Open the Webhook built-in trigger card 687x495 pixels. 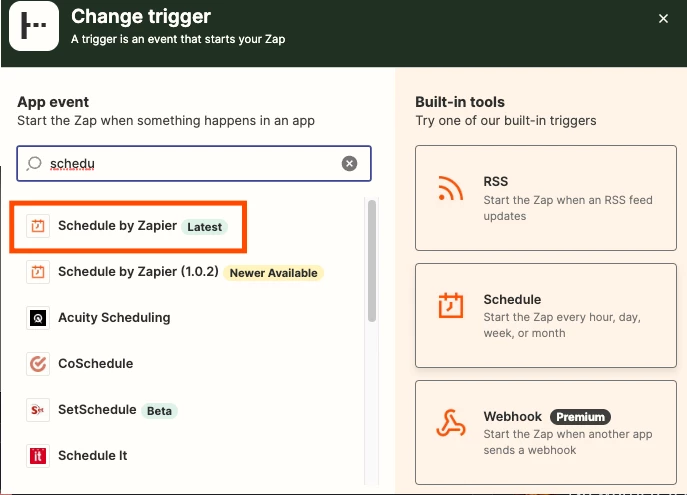pyautogui.click(x=546, y=432)
